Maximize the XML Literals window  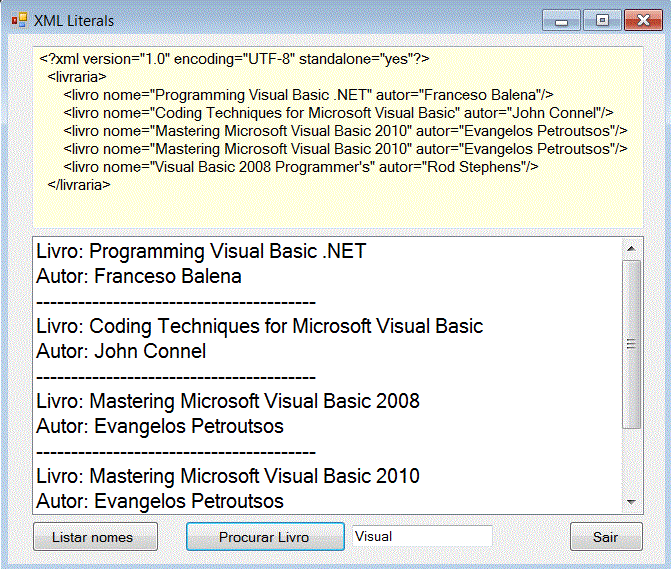(x=603, y=20)
